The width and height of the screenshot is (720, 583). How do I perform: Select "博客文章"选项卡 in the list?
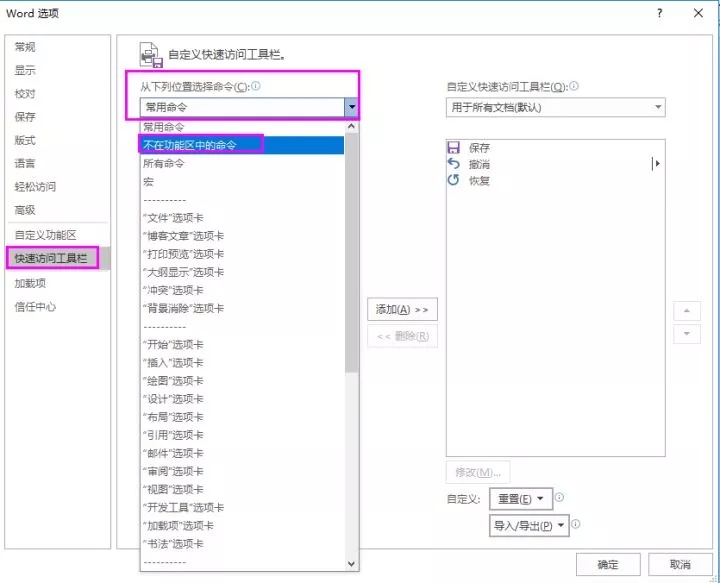[x=242, y=236]
